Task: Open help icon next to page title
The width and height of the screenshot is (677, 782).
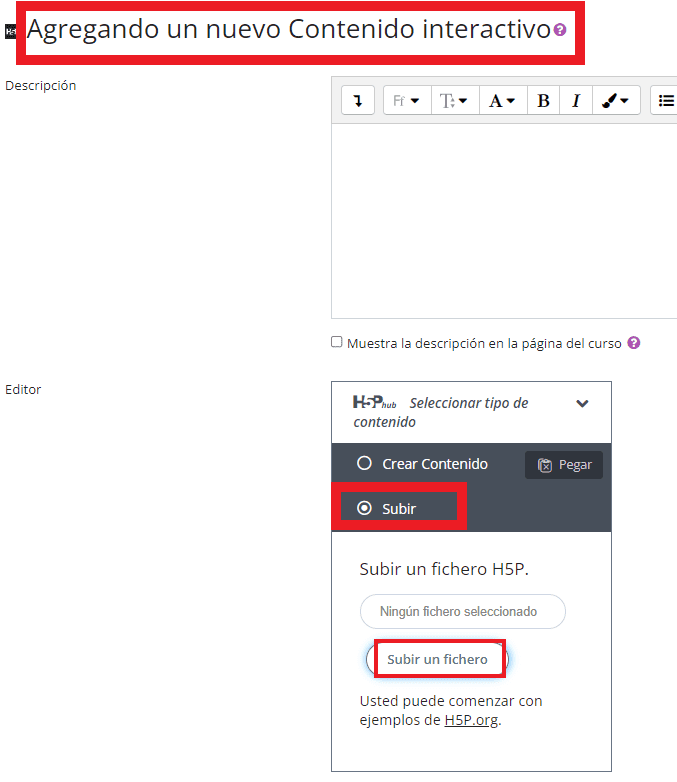Action: point(560,30)
